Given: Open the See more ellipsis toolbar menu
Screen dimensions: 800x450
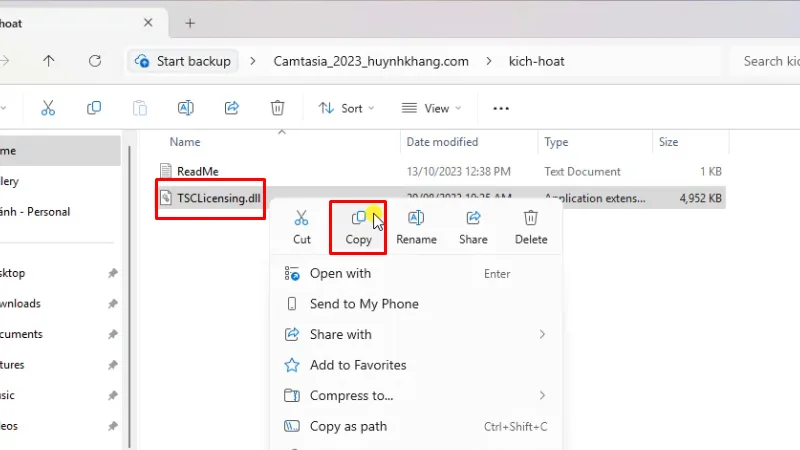Looking at the screenshot, I should click(x=501, y=108).
